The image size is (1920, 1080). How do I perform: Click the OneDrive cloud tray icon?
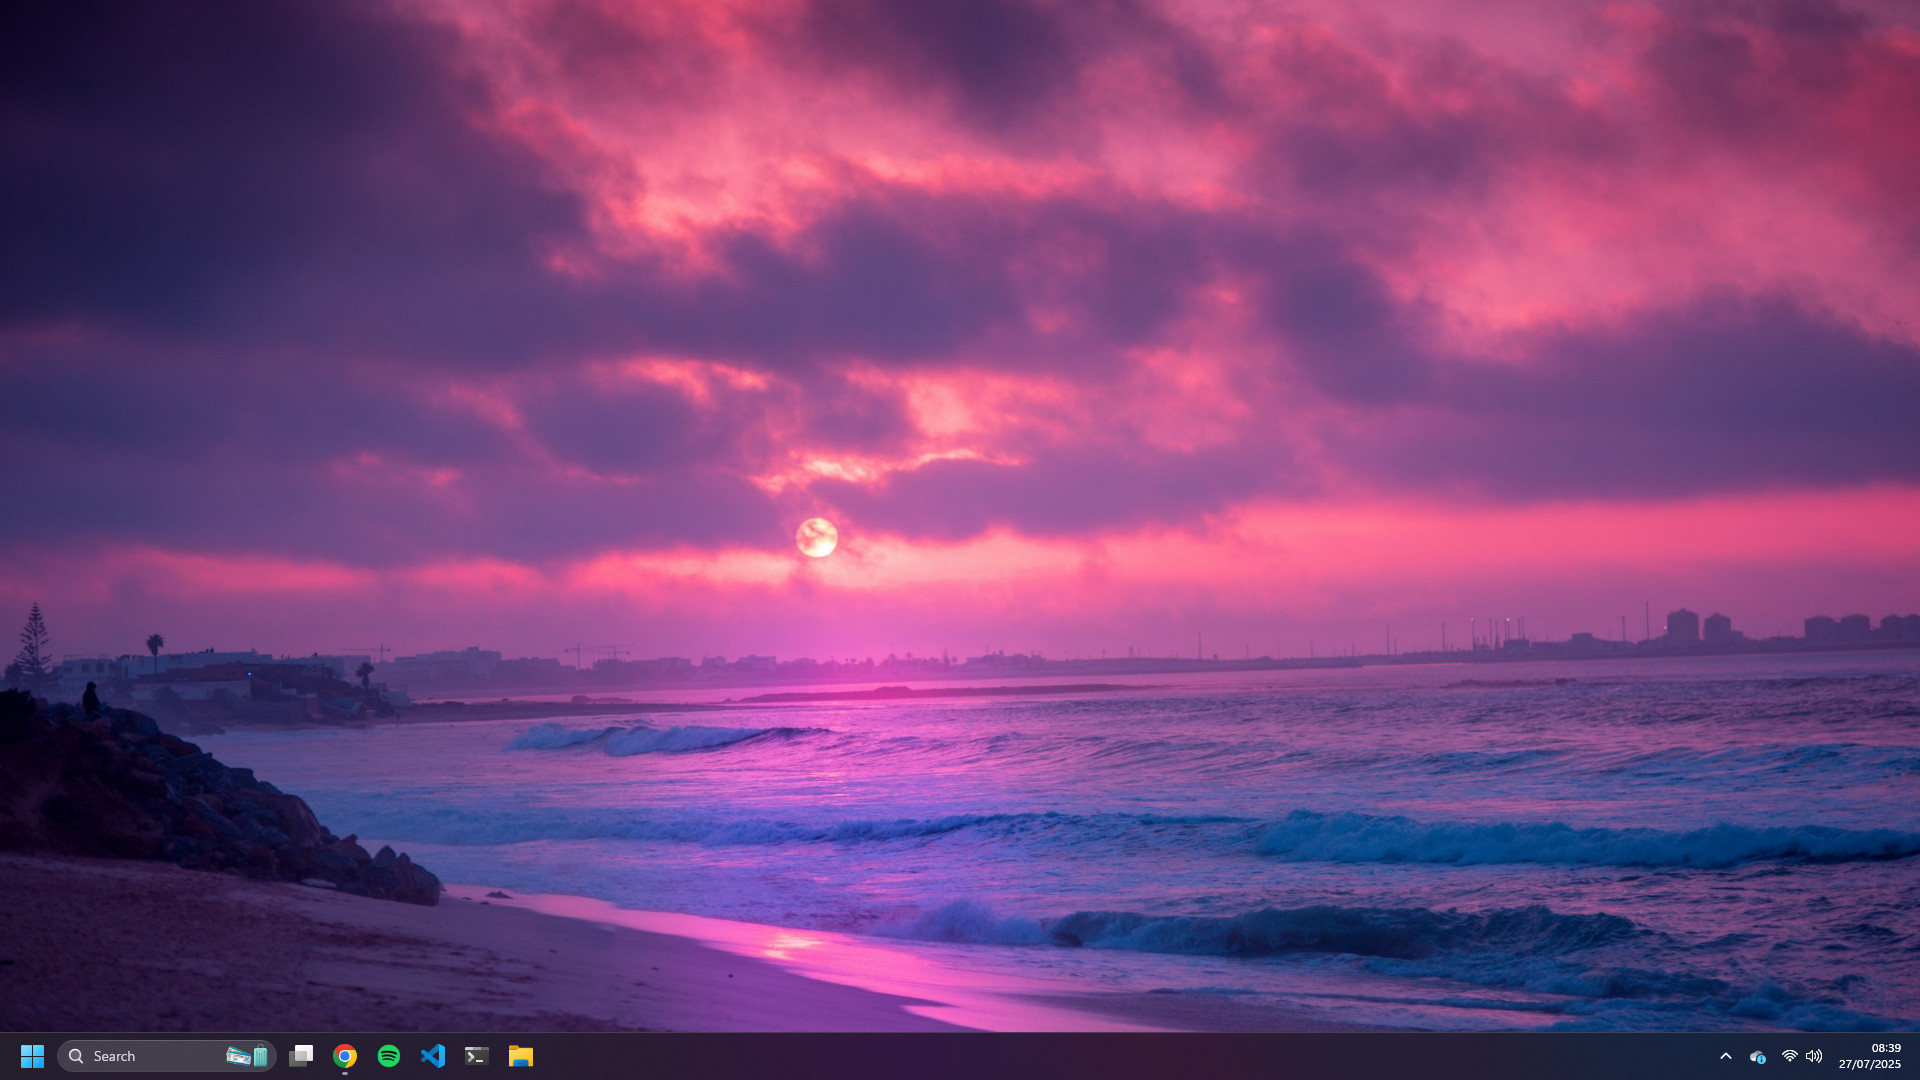[1757, 1057]
